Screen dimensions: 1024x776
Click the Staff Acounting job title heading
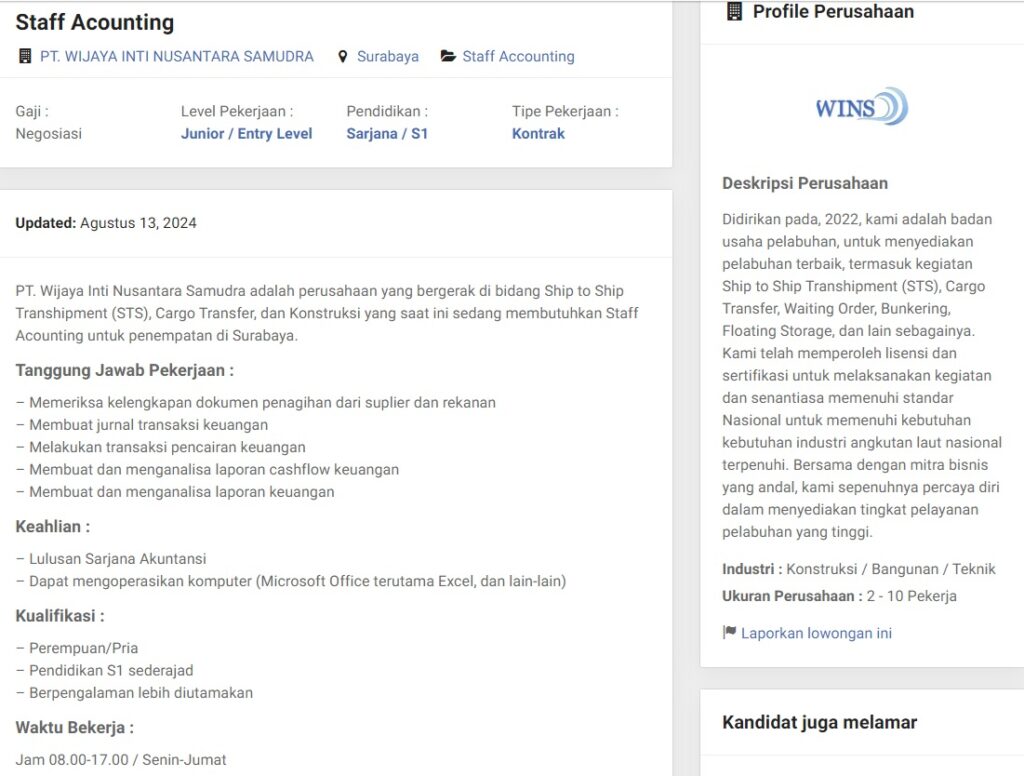pyautogui.click(x=95, y=22)
